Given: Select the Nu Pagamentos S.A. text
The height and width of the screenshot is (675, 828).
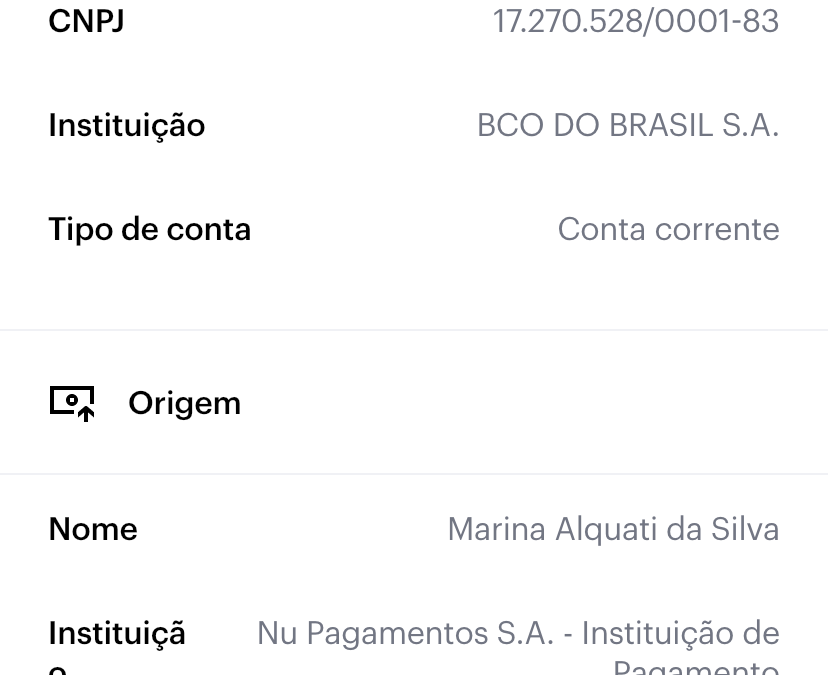Looking at the screenshot, I should 406,633.
